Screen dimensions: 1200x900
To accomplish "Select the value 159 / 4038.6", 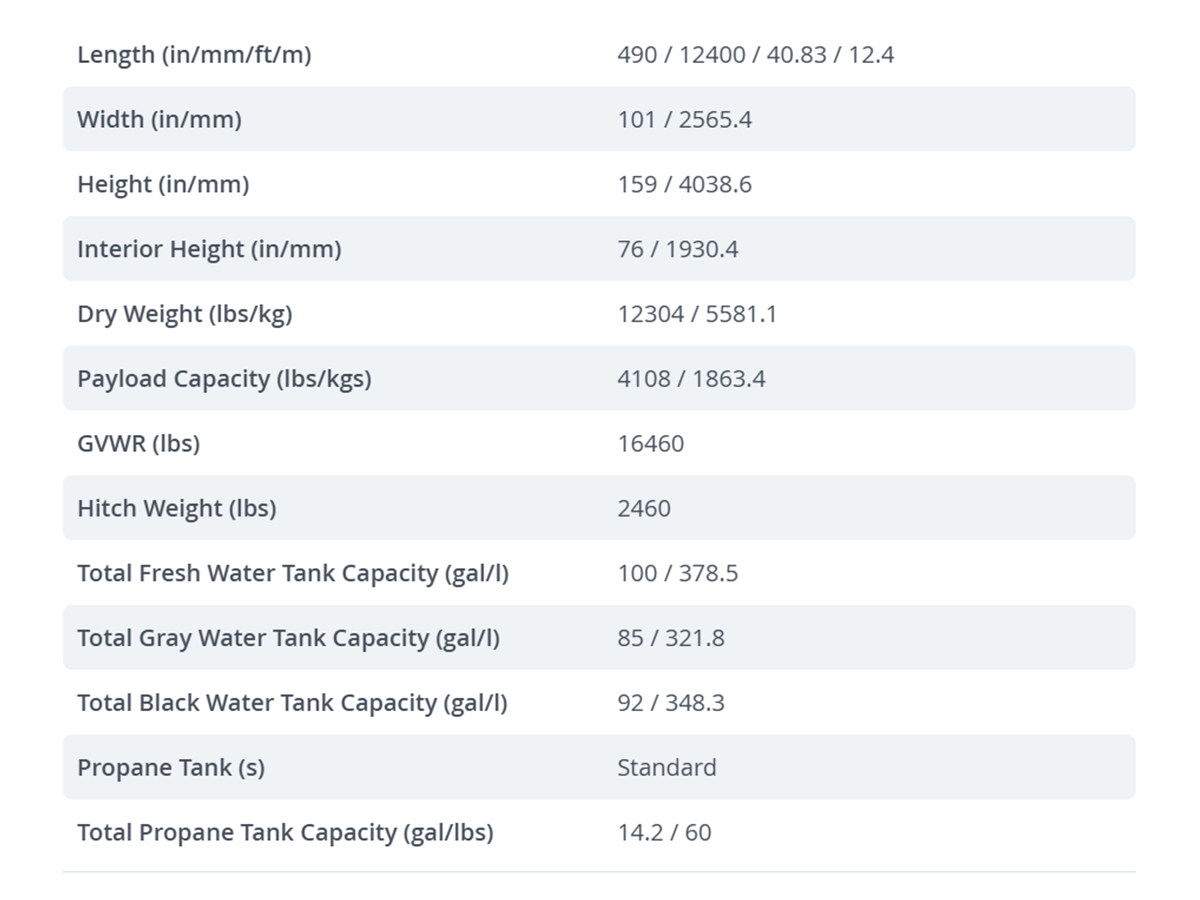I will 684,185.
